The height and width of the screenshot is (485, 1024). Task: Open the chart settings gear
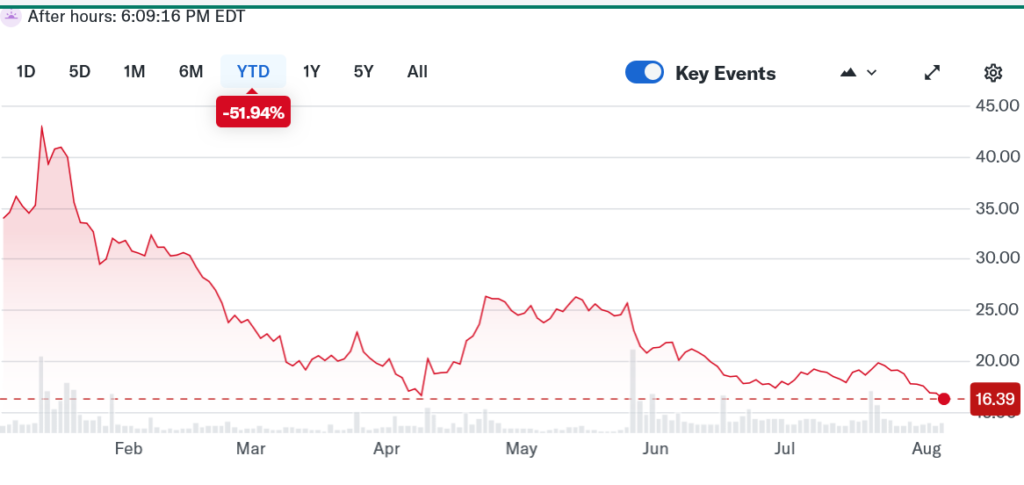tap(992, 72)
